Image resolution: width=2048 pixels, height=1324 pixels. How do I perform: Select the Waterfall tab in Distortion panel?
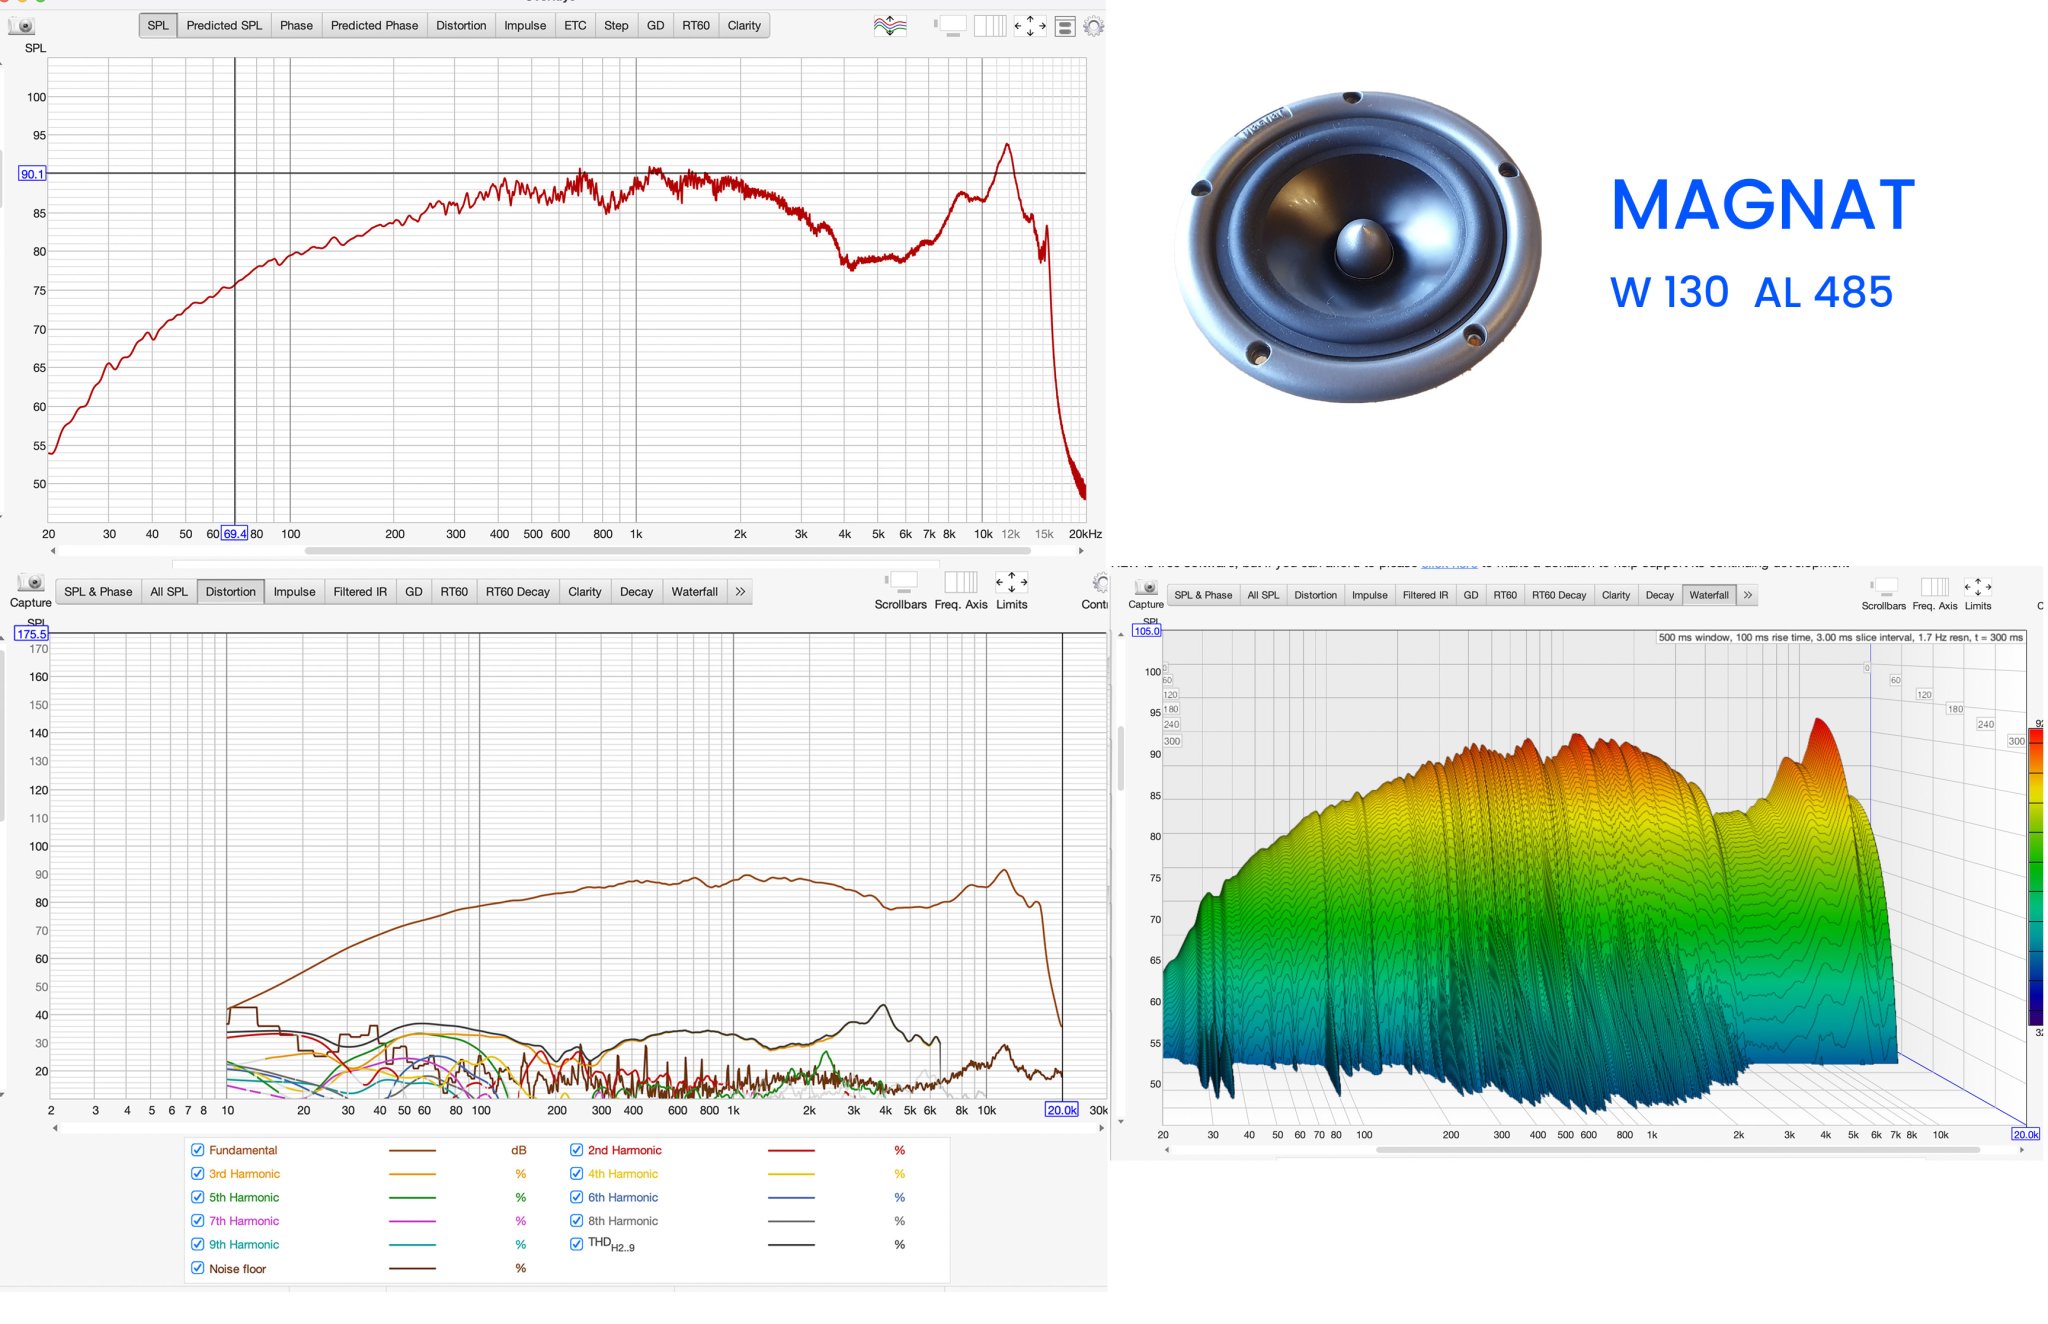[x=694, y=592]
